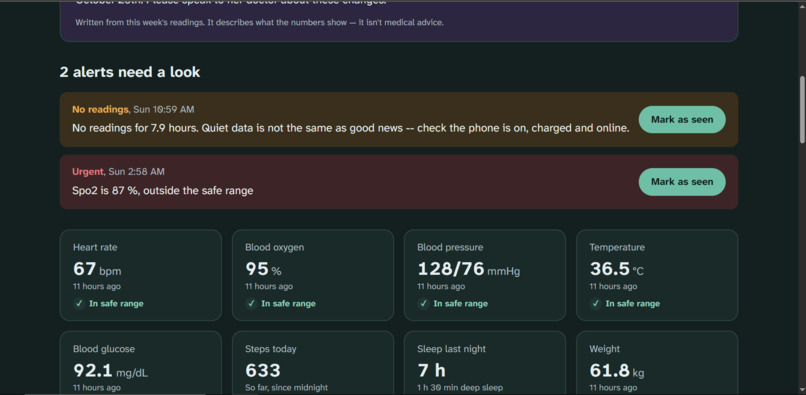
Task: Click the '36.5 °C' temperature value
Action: coord(616,269)
